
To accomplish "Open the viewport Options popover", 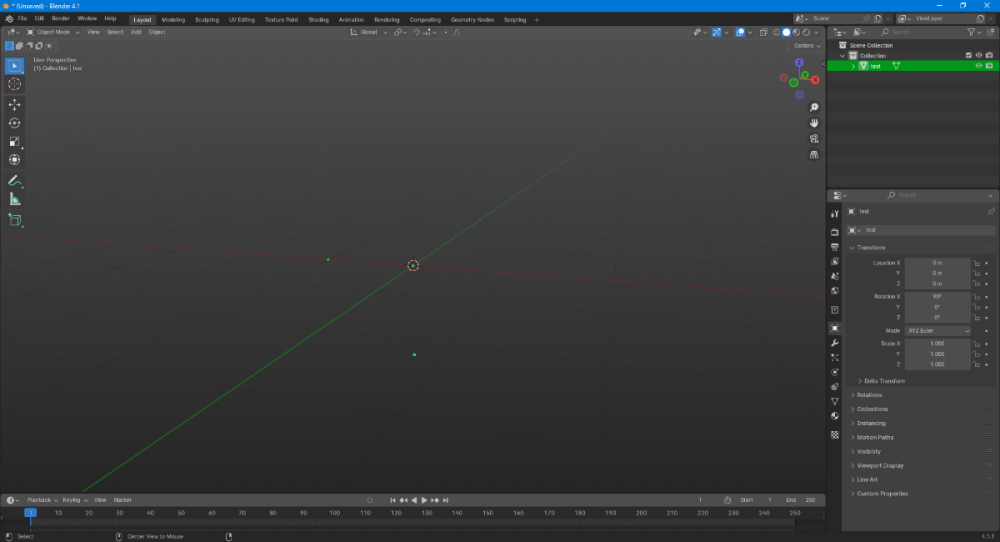I will 806,45.
